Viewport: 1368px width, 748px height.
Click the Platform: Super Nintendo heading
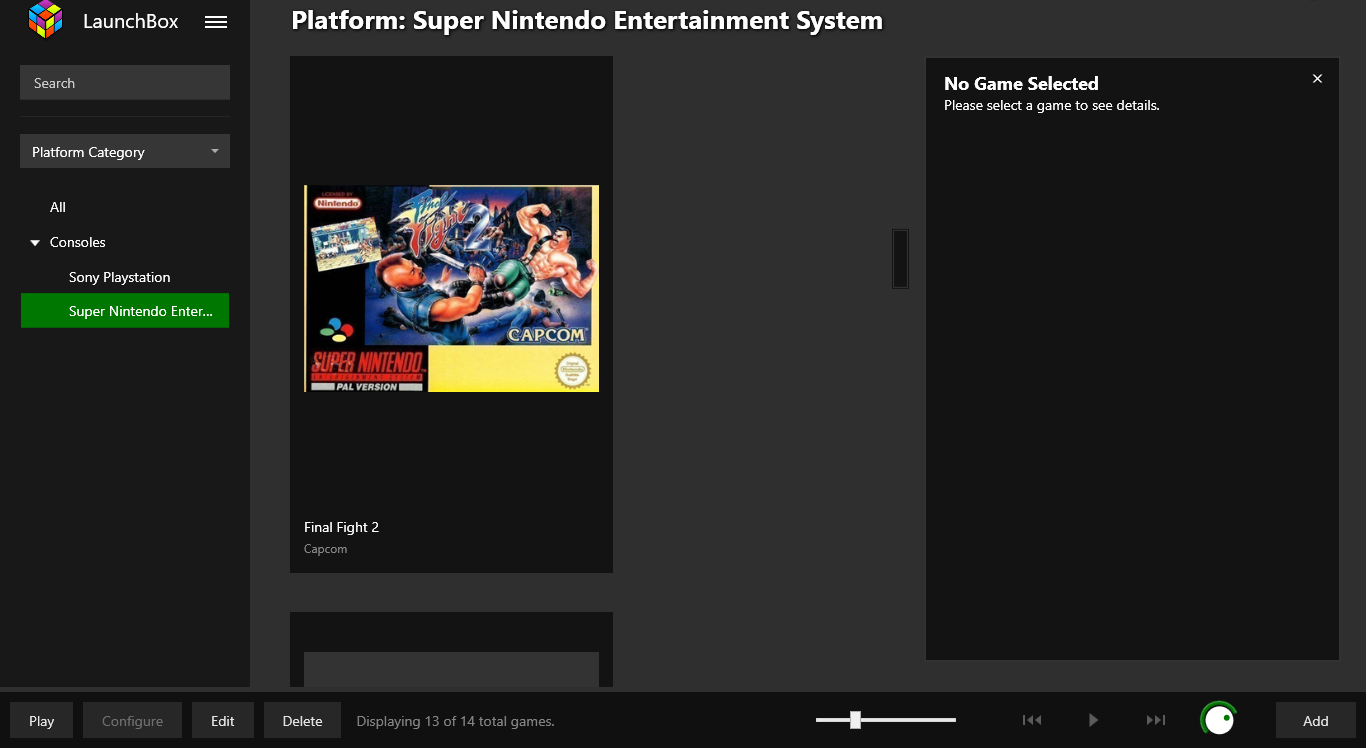587,20
